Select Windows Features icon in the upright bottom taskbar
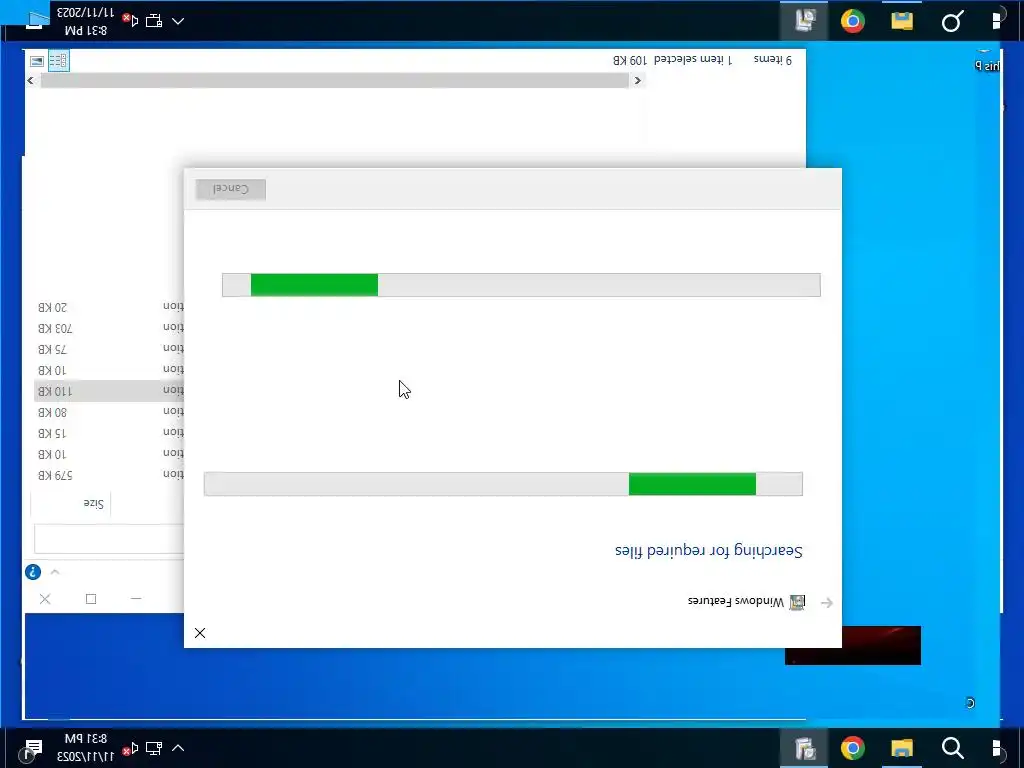Screen dimensions: 1024x768 click(804, 748)
